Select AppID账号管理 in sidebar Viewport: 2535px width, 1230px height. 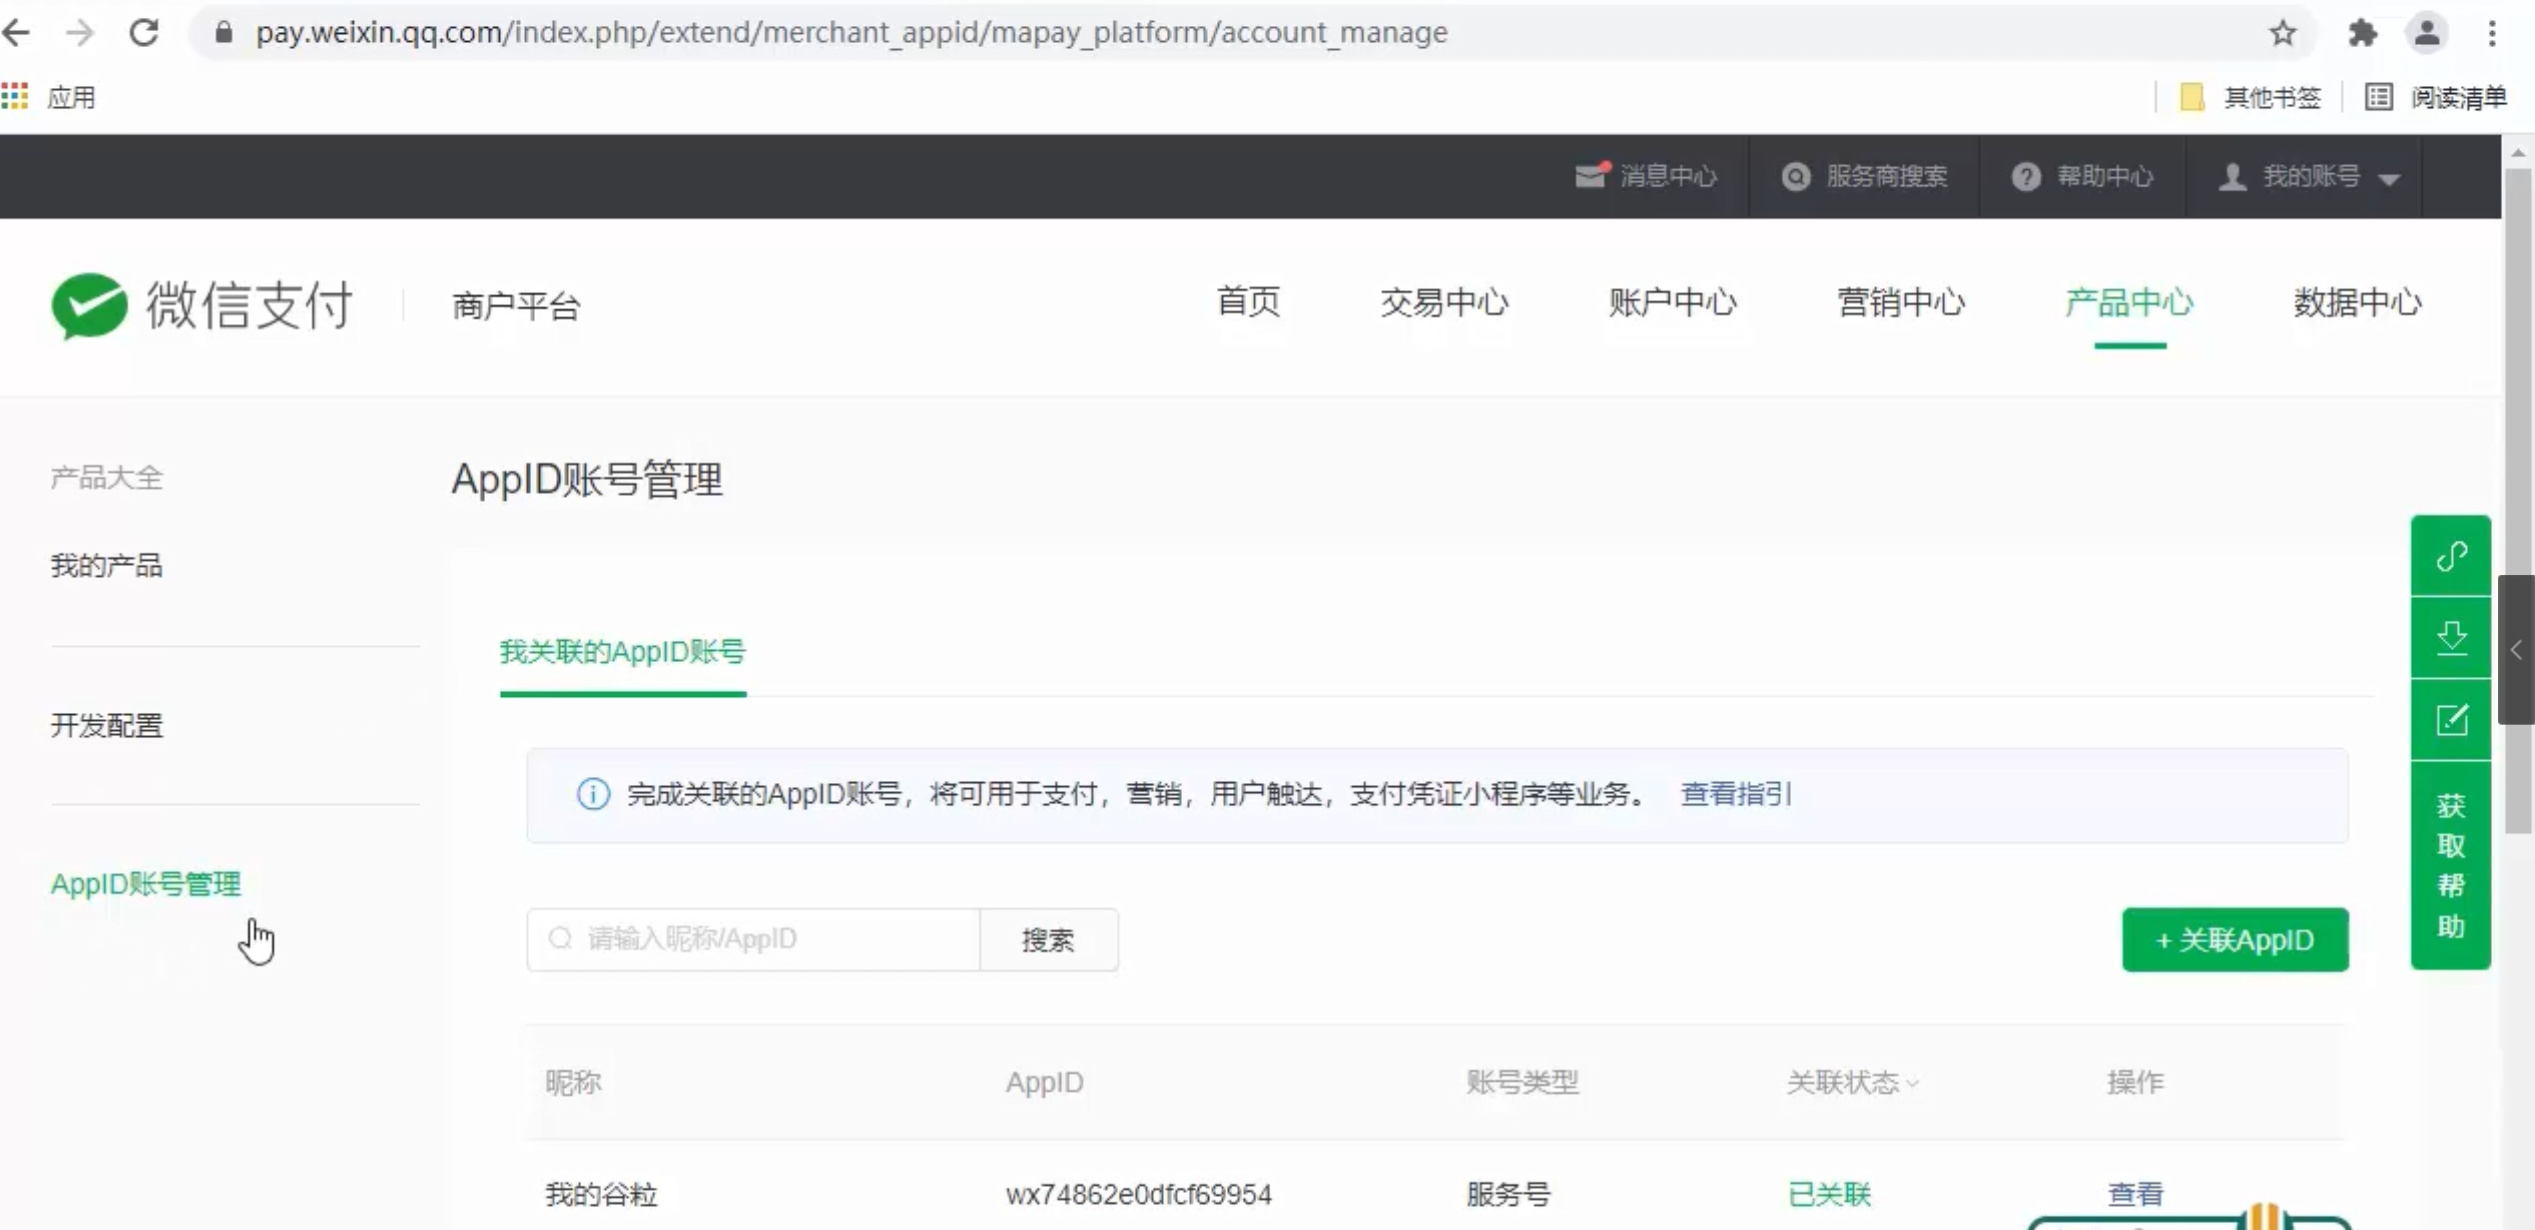(x=146, y=884)
